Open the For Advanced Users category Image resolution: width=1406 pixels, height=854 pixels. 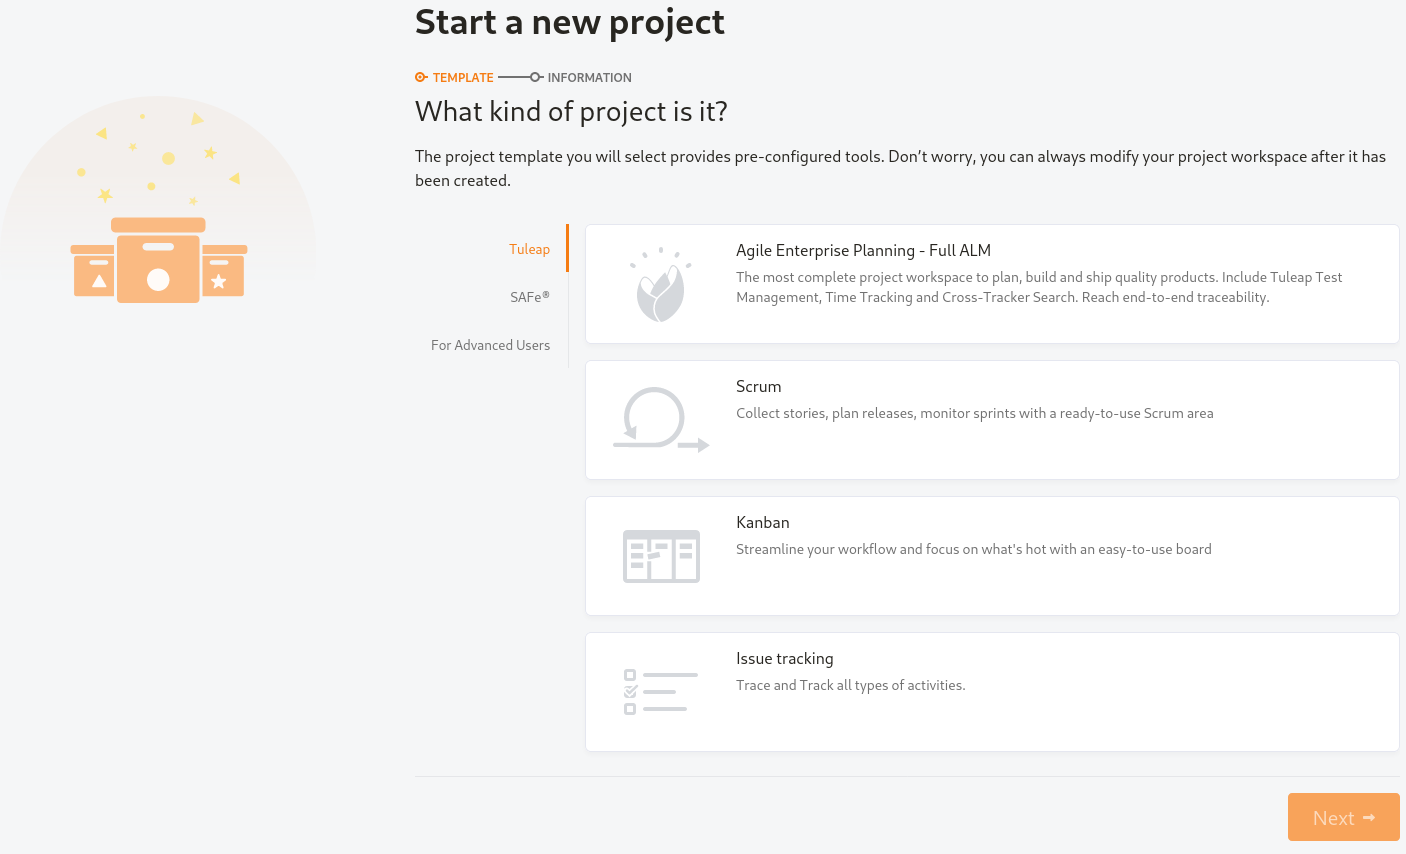(x=490, y=344)
